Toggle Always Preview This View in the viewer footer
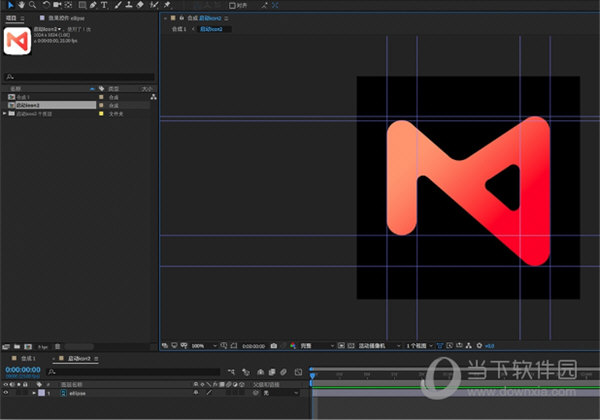Screen dimensions: 600x420 (x=165, y=346)
